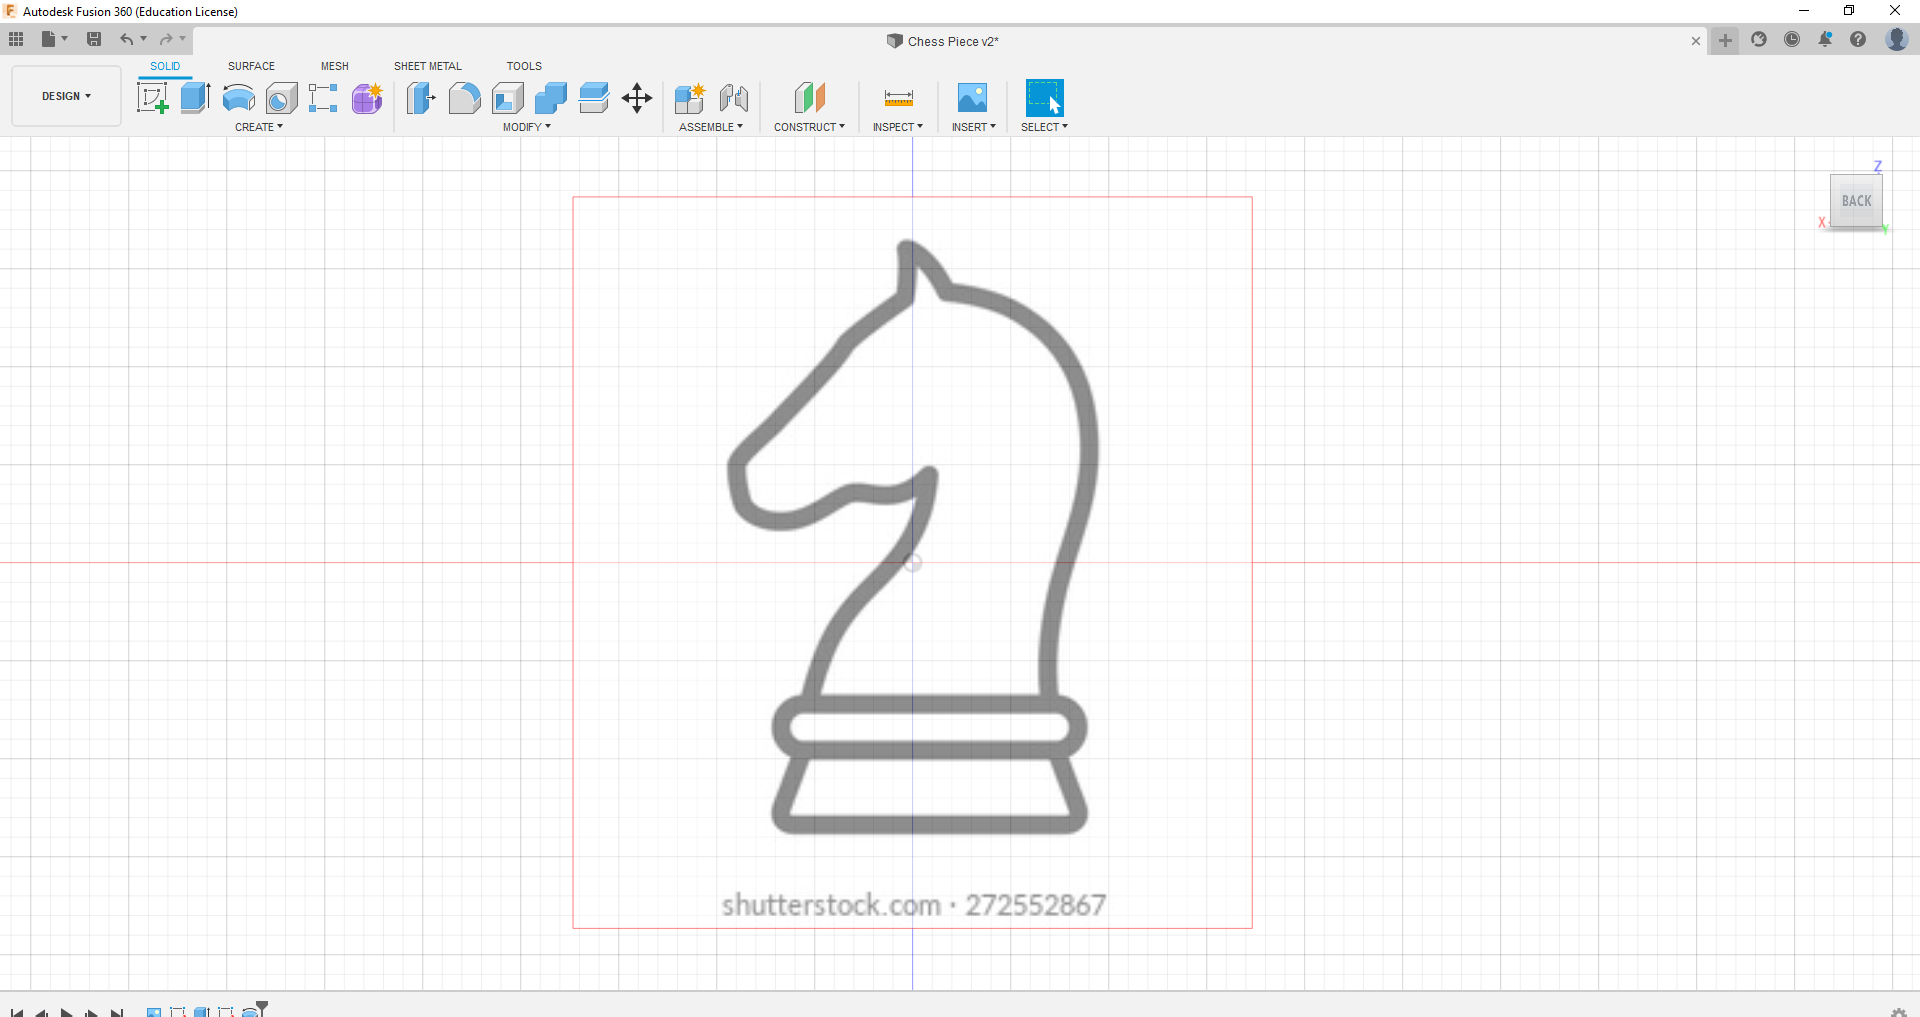Close the Chess Piece v2 tab
This screenshot has width=1920, height=1017.
1696,41
